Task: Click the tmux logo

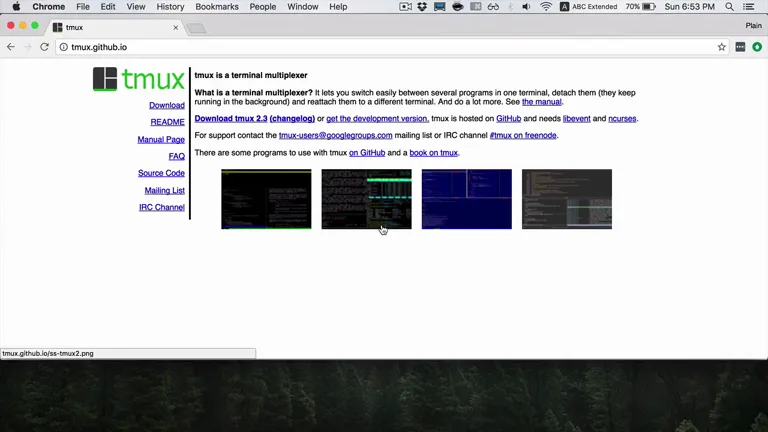Action: [139, 79]
